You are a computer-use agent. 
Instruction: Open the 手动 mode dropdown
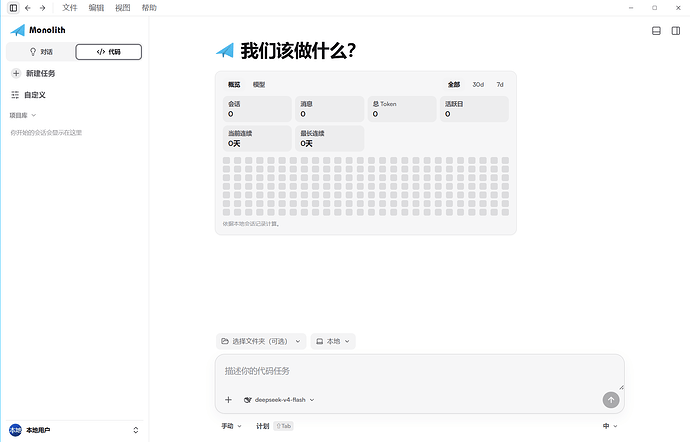point(231,426)
